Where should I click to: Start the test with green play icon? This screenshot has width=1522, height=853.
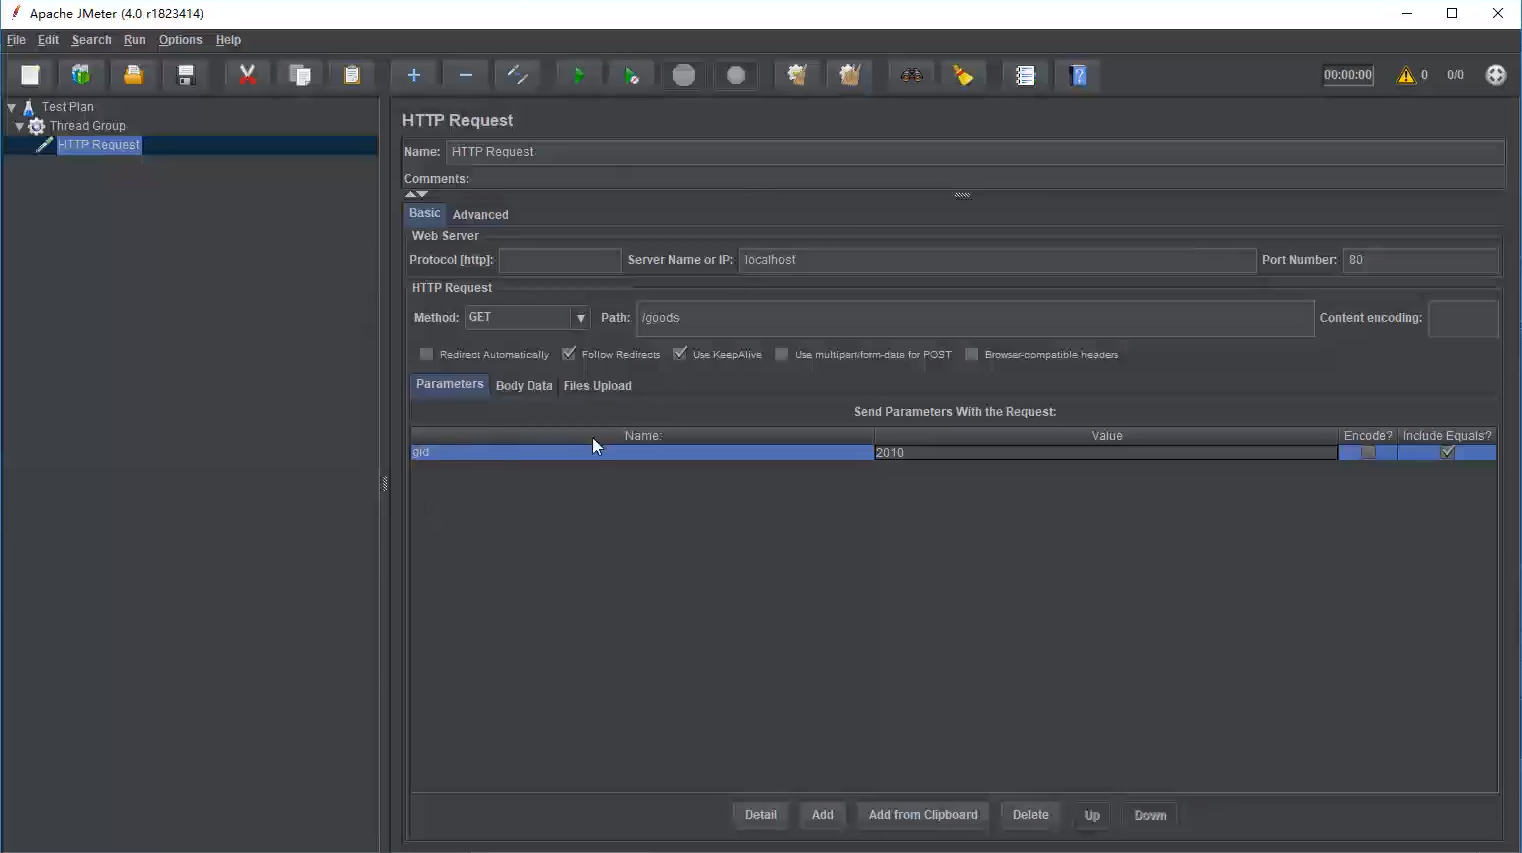[x=578, y=75]
